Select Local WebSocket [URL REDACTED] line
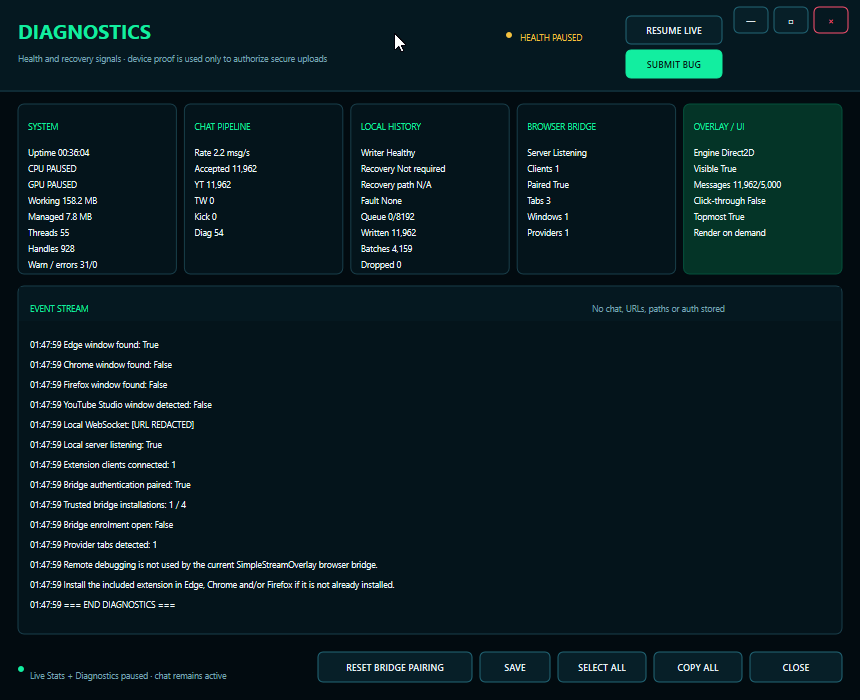The width and height of the screenshot is (860, 700). 112,425
